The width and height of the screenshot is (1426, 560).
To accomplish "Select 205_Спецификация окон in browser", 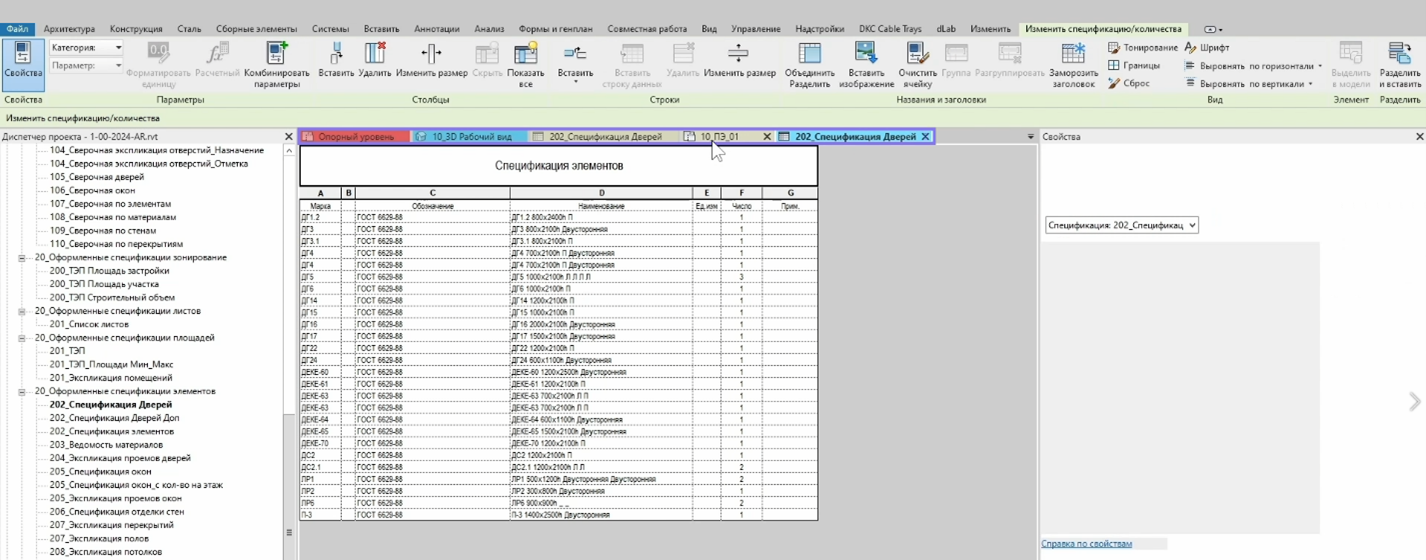I will click(100, 472).
